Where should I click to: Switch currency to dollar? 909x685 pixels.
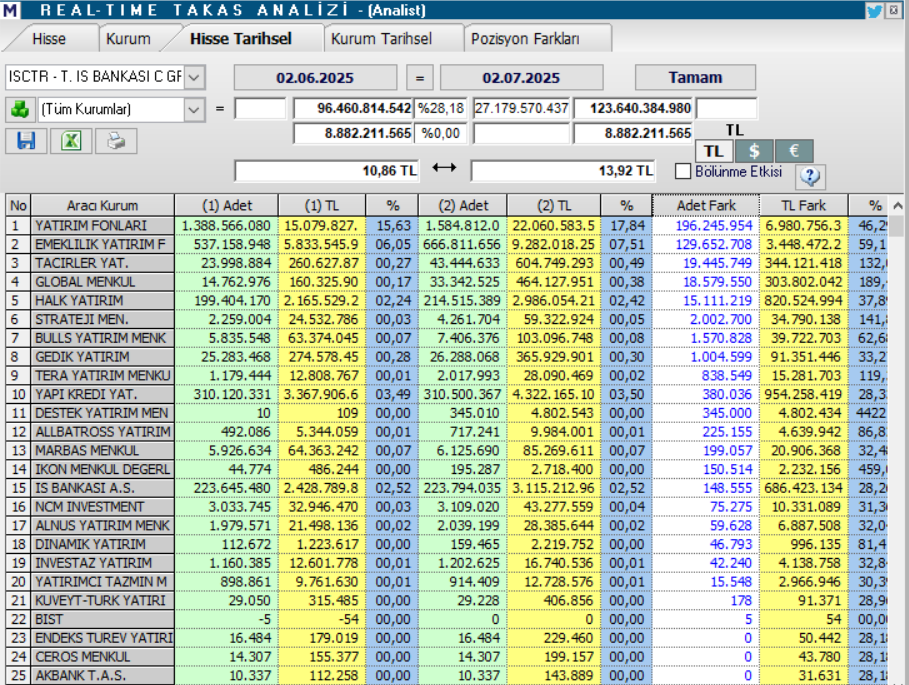pos(754,151)
